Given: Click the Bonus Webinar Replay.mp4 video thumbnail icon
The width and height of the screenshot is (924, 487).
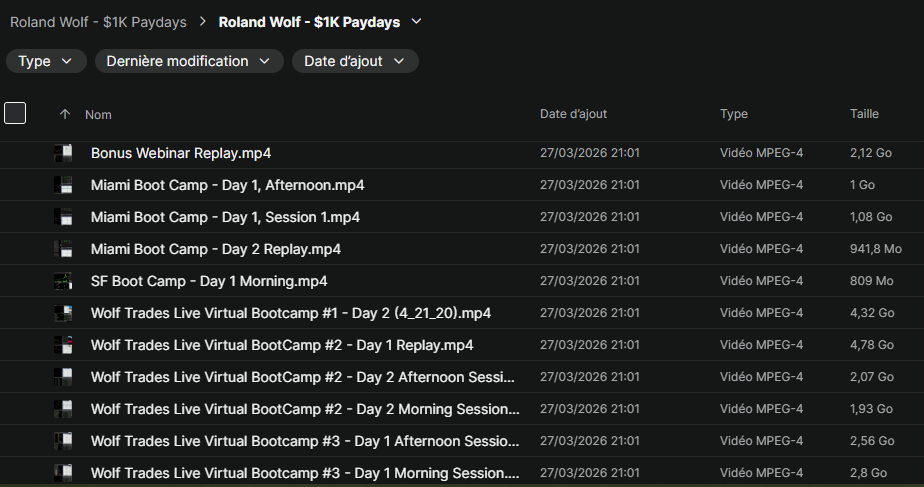Looking at the screenshot, I should coord(63,153).
